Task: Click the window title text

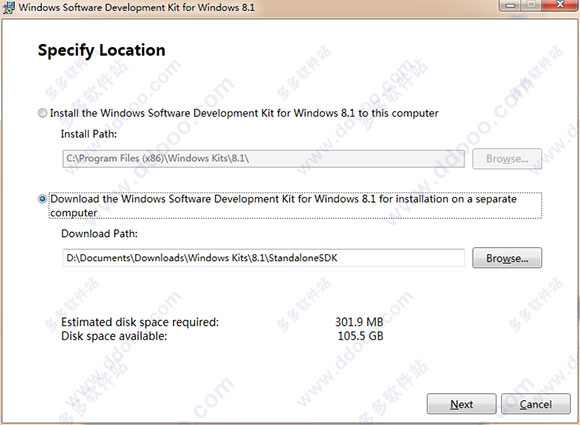Action: point(137,7)
